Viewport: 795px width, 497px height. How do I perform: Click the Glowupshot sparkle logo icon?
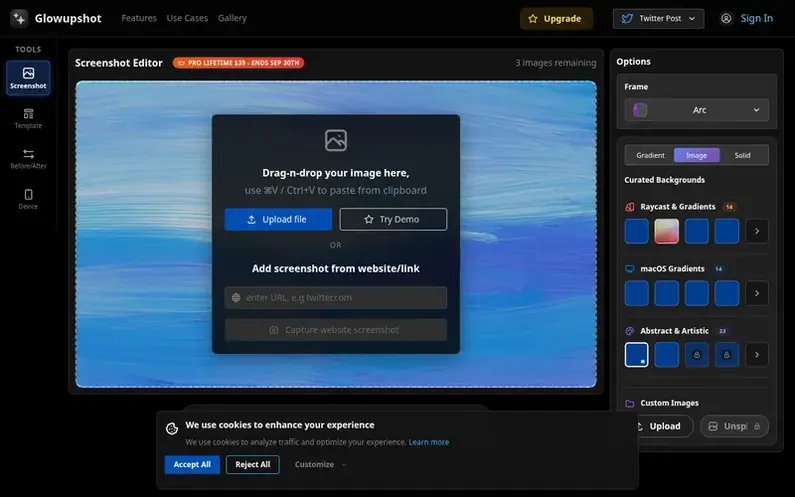click(19, 18)
